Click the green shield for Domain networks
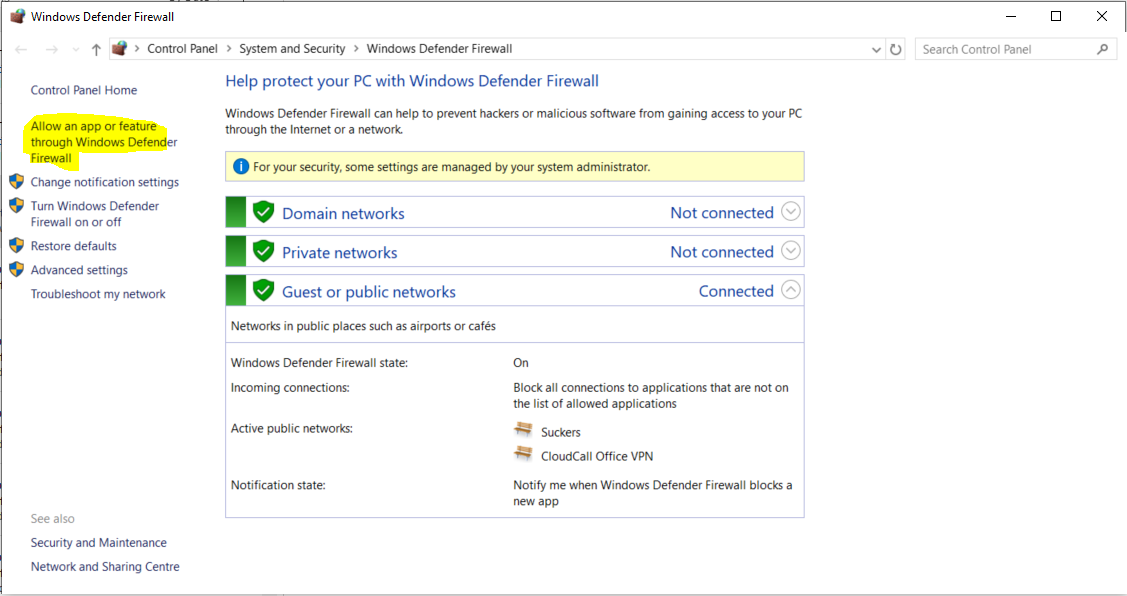 (x=263, y=212)
